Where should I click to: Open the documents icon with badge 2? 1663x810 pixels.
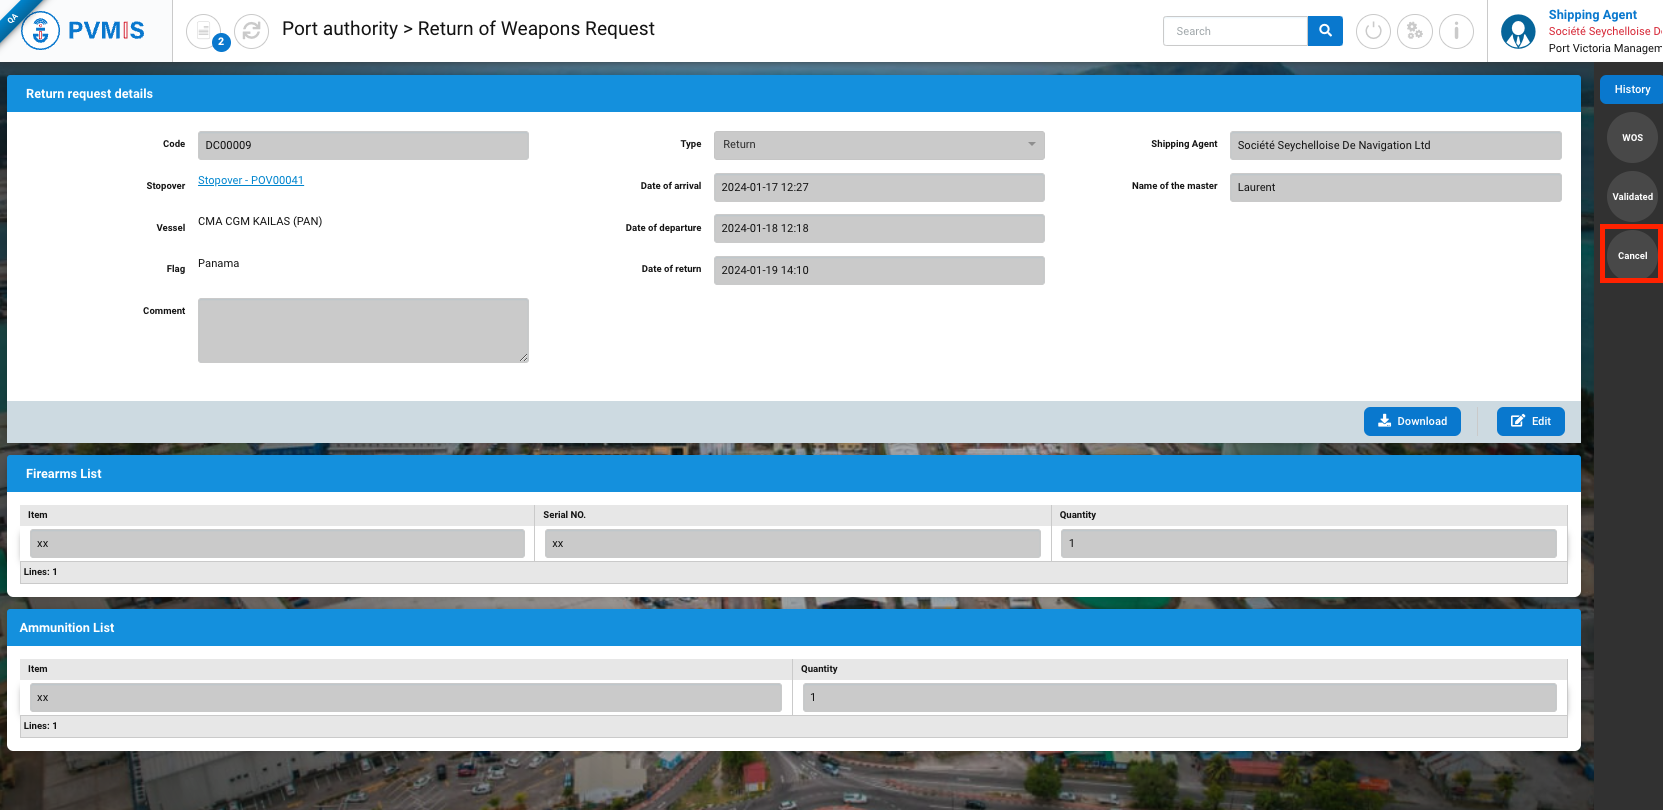tap(204, 31)
